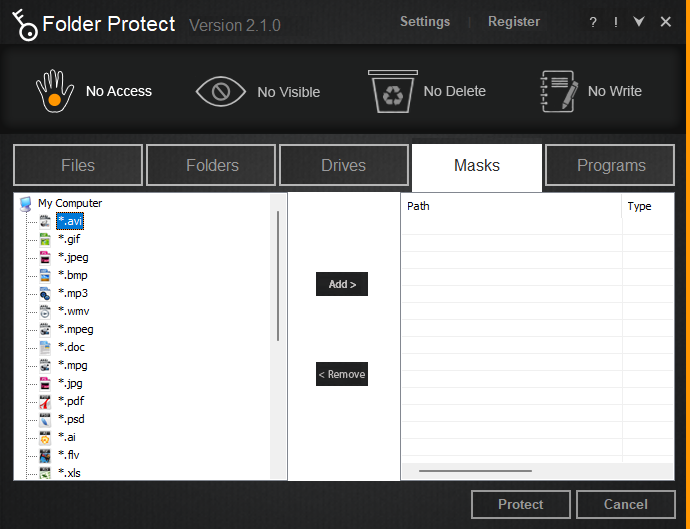Select the *.jpeg mask entry
This screenshot has height=529, width=690.
pos(73,258)
